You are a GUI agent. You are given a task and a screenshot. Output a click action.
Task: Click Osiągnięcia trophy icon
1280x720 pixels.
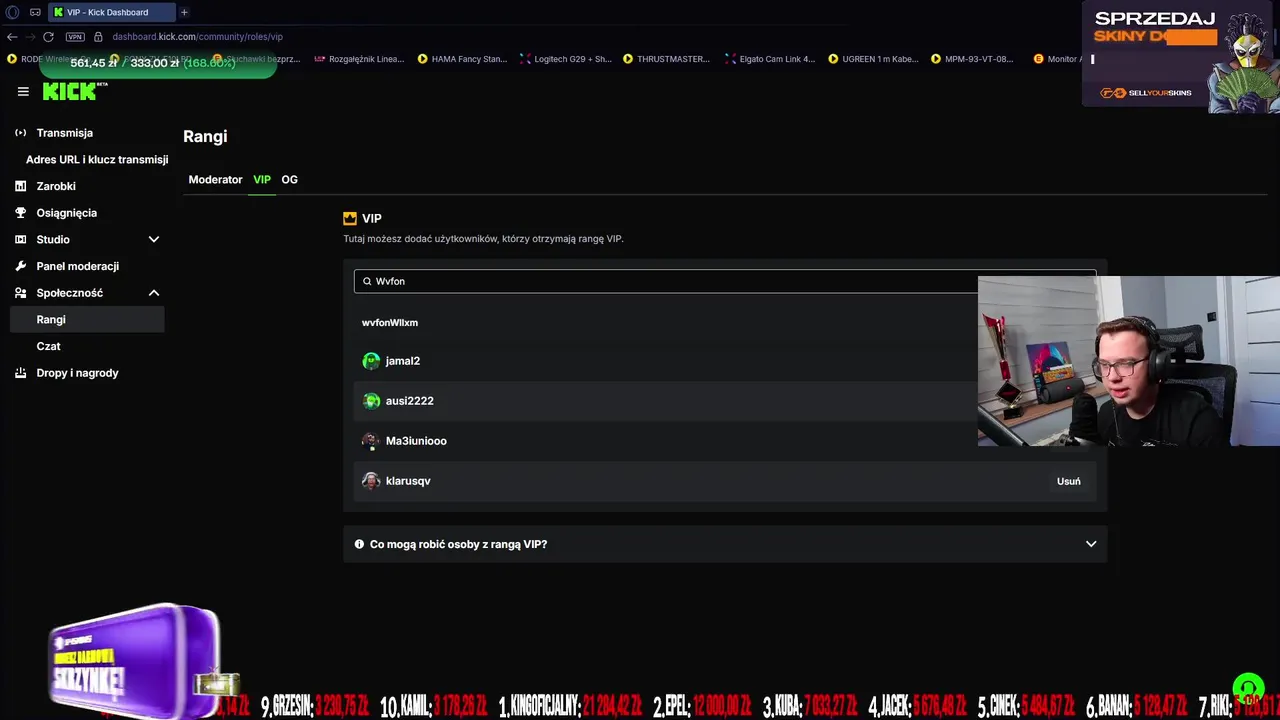point(21,213)
